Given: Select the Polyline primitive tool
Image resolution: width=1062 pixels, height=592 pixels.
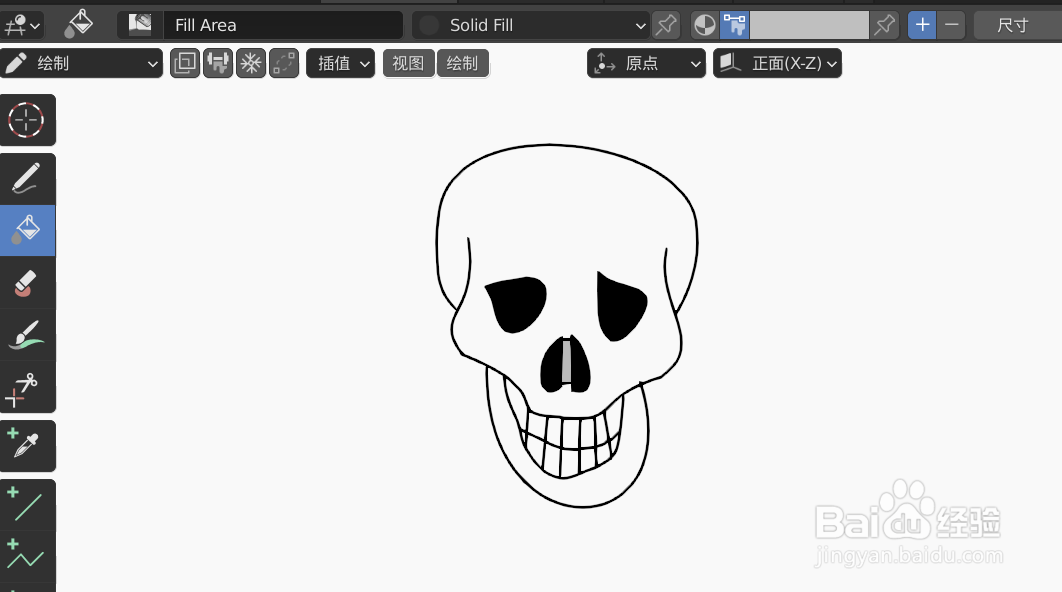Looking at the screenshot, I should [27, 557].
